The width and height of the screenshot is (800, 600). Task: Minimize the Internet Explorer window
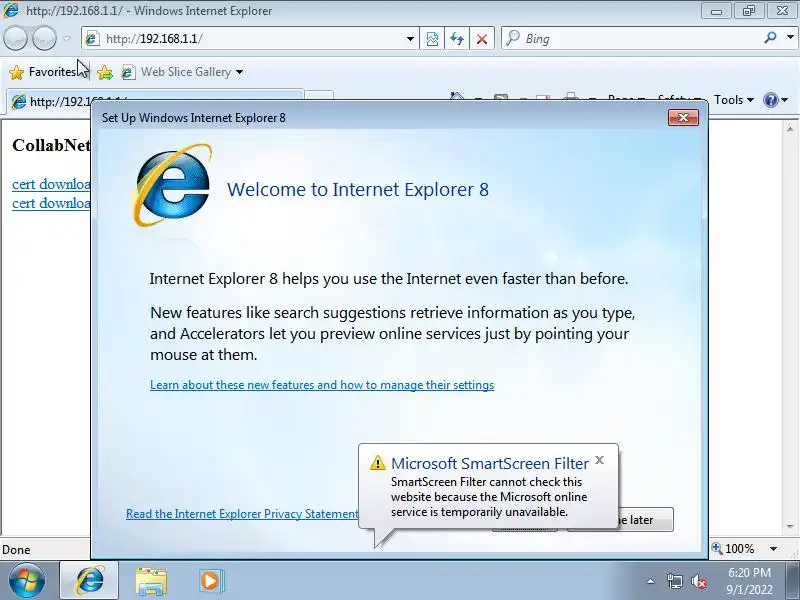[716, 11]
